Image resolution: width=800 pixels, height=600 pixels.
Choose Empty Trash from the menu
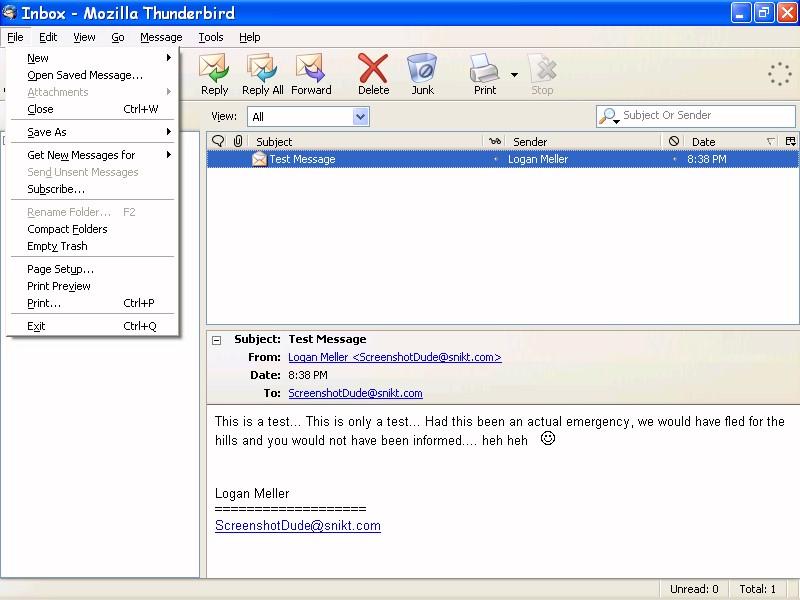click(92, 246)
